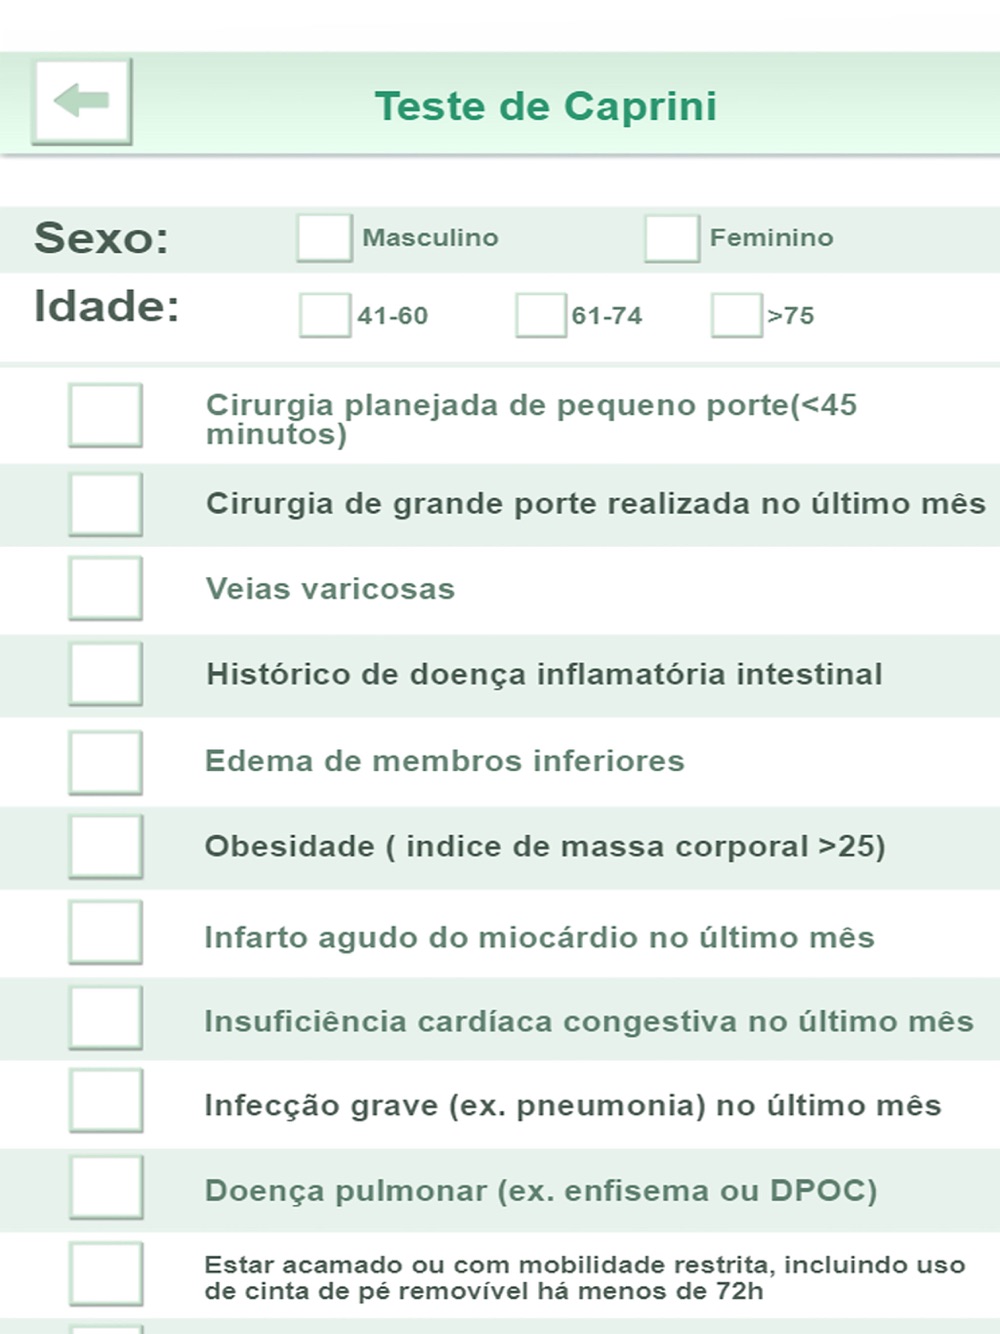Check Insuficiência cardíaca congestiva box
Viewport: 1000px width, 1334px height.
tap(105, 1018)
